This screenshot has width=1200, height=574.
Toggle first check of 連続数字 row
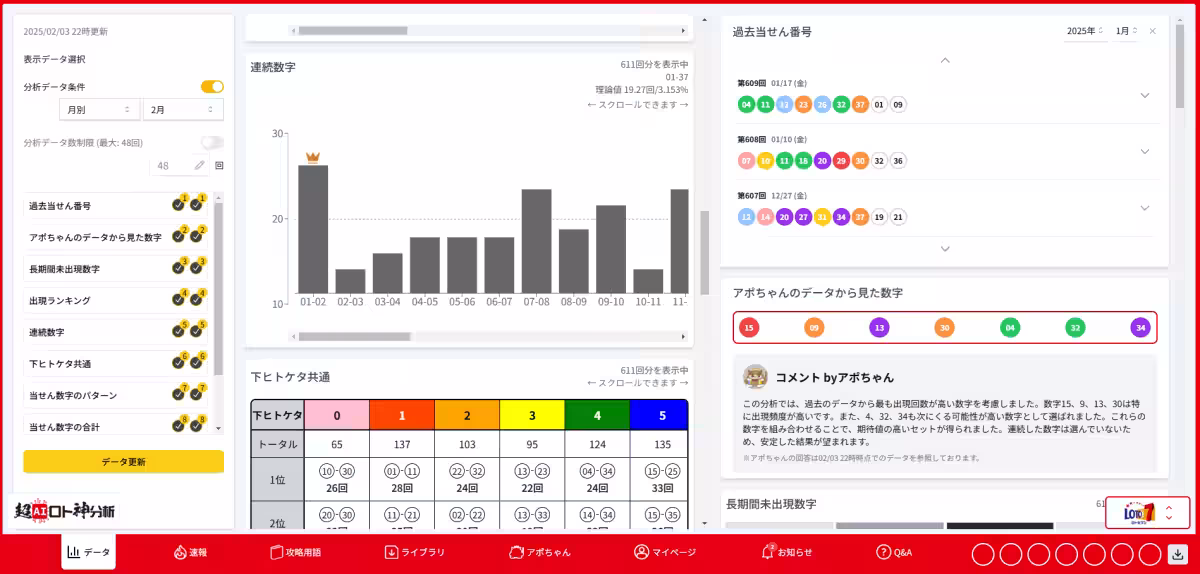(178, 331)
